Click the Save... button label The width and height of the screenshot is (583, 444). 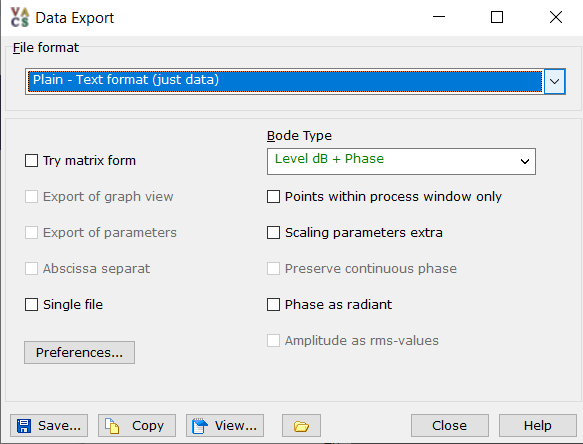click(x=59, y=426)
